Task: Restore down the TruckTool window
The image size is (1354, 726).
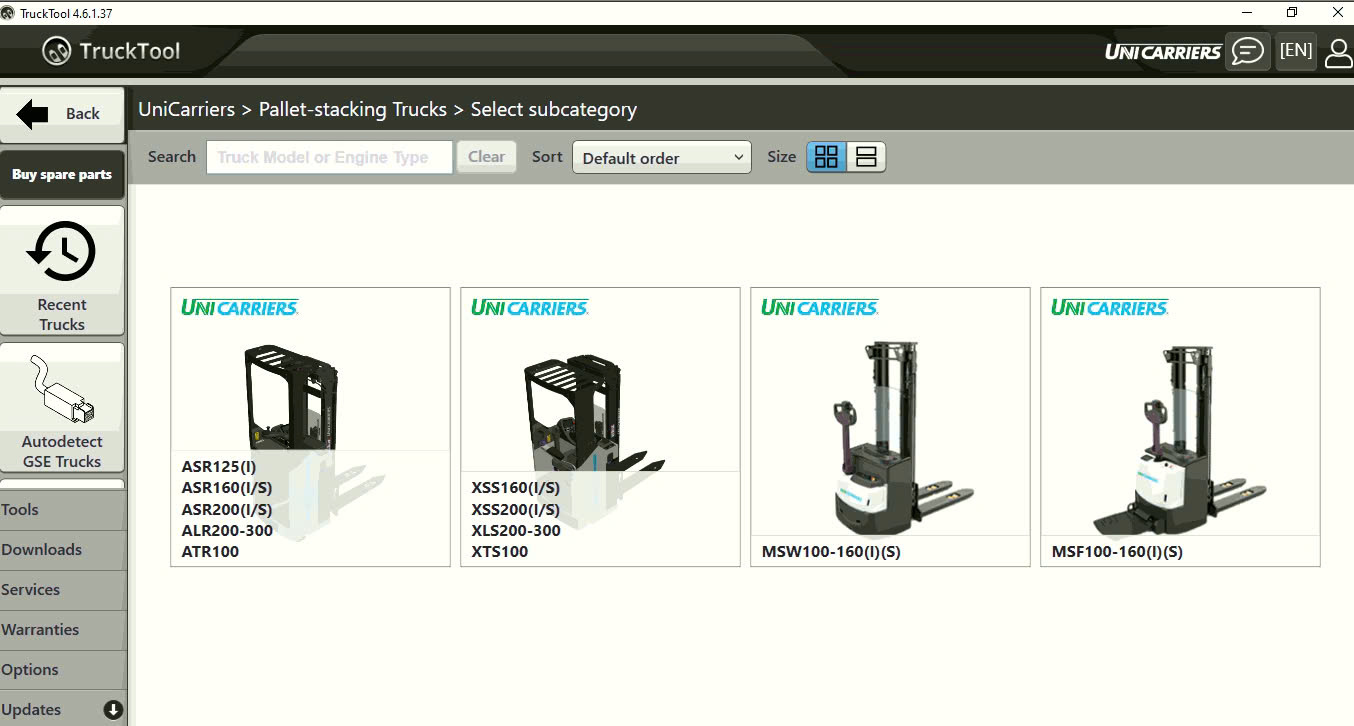Action: tap(1292, 12)
